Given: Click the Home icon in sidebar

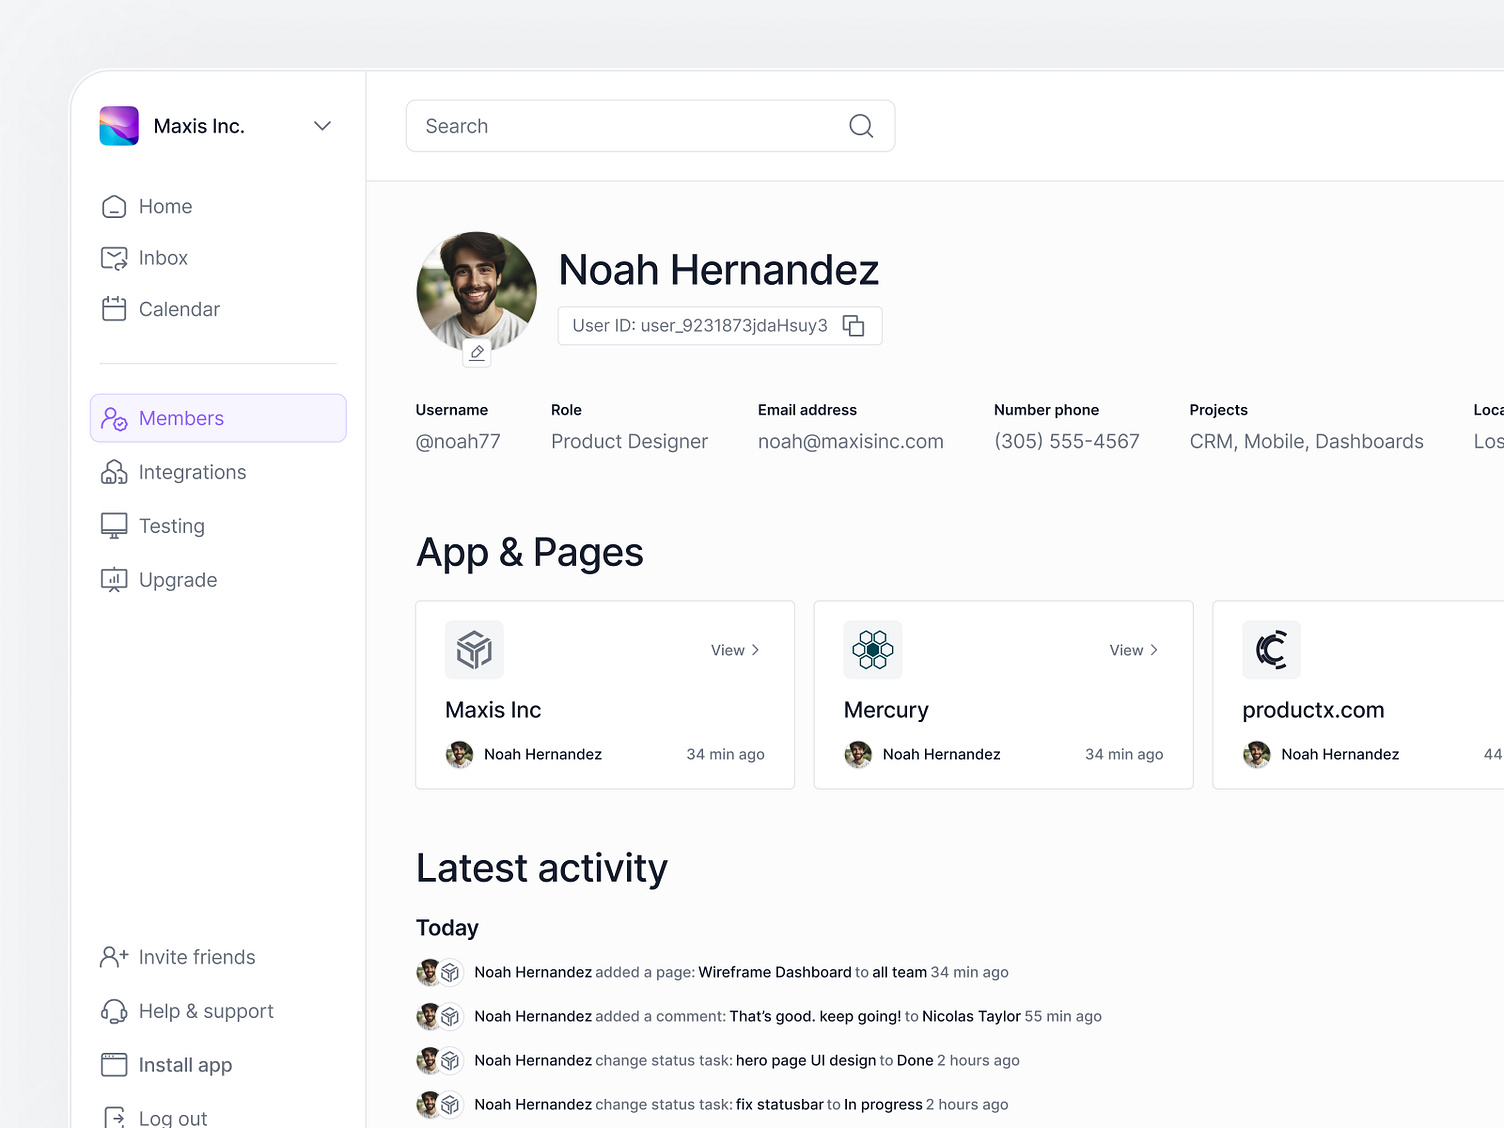Looking at the screenshot, I should (114, 206).
